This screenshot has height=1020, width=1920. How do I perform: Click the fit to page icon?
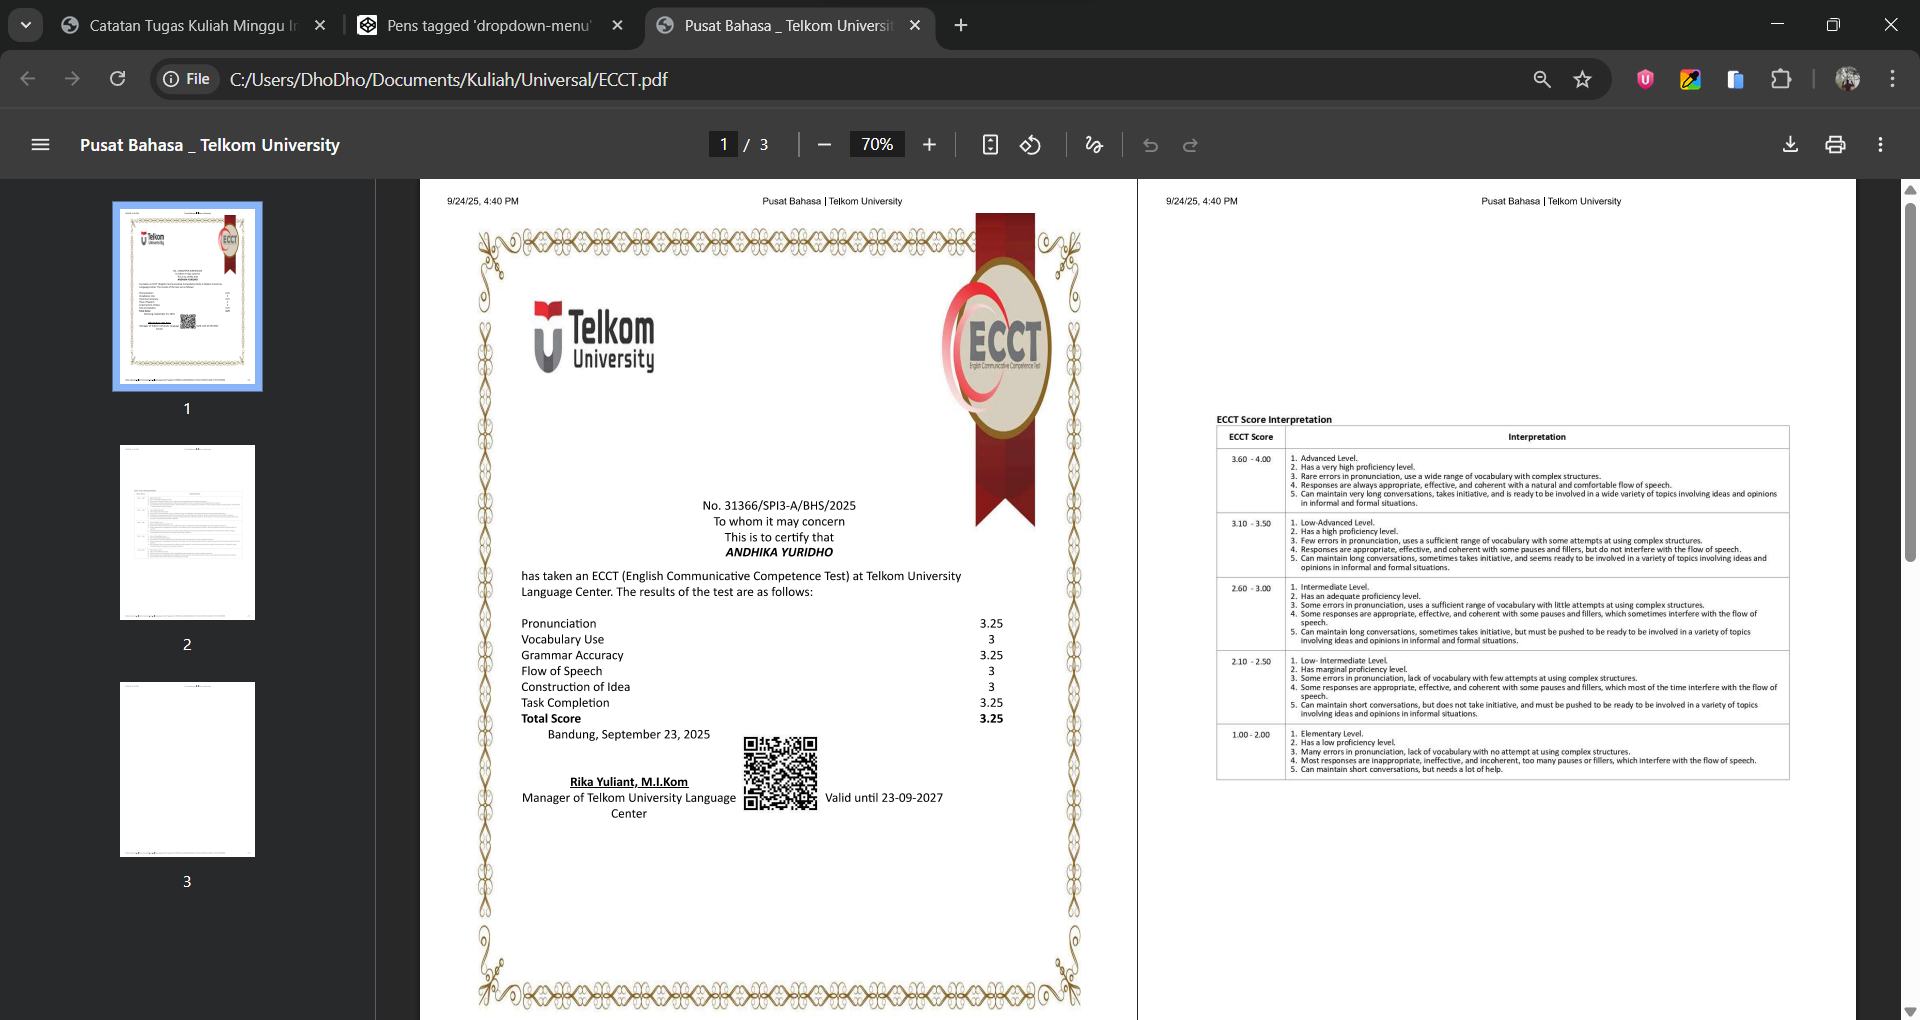tap(990, 145)
